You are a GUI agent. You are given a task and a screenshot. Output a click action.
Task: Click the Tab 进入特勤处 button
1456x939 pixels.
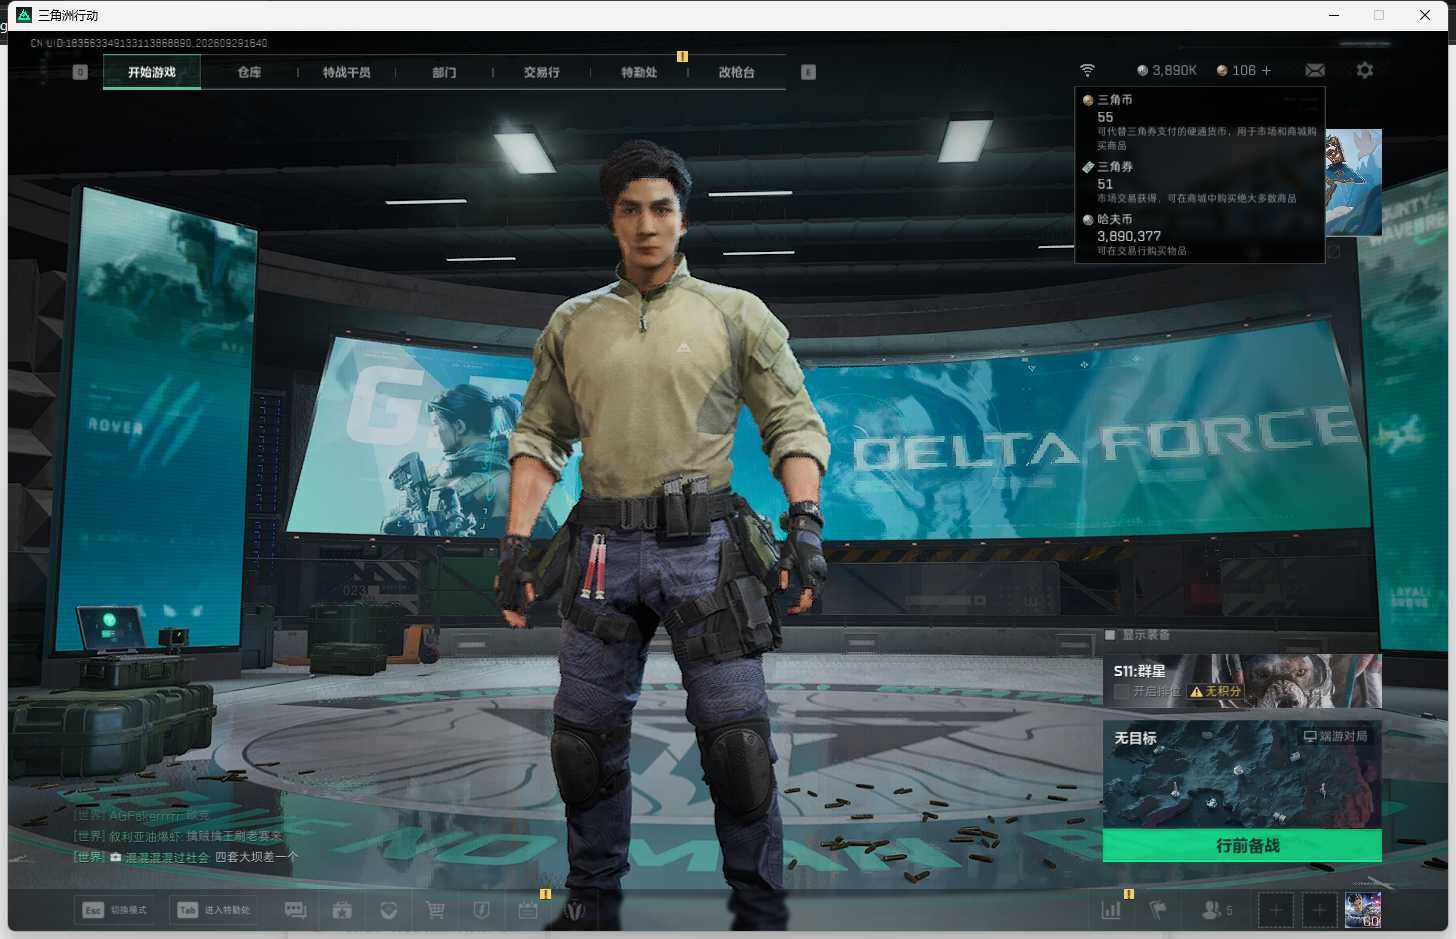(x=214, y=910)
